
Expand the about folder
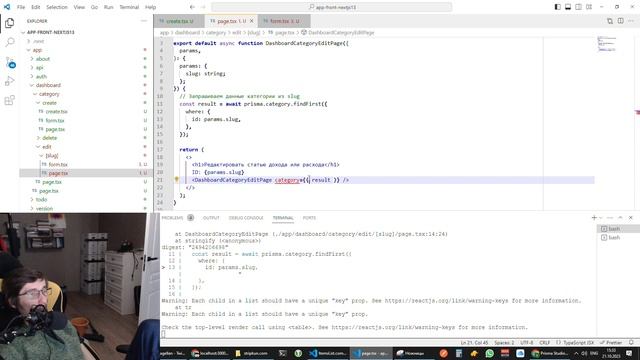click(42, 59)
